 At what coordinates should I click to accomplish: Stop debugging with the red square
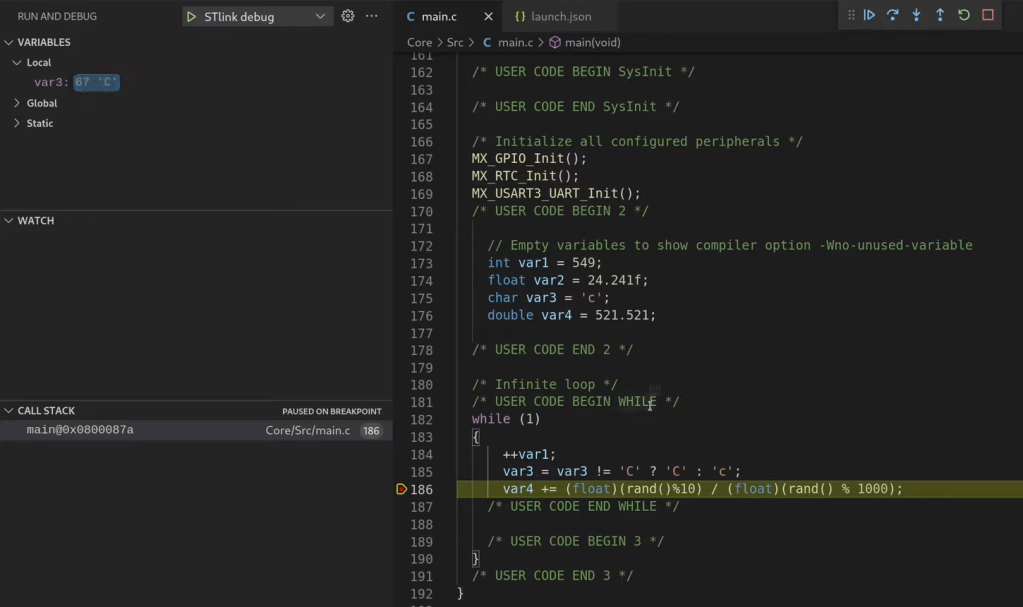[x=988, y=15]
